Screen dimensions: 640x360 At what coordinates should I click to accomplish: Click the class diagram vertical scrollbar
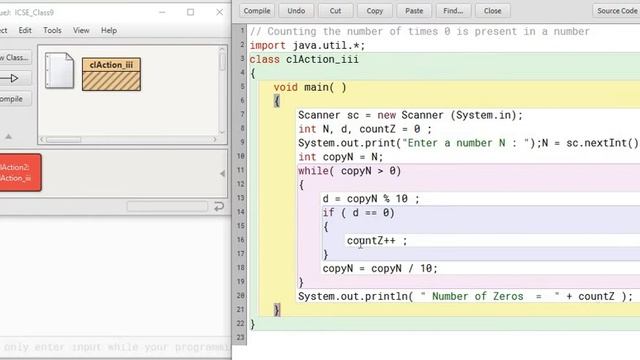pos(222,91)
